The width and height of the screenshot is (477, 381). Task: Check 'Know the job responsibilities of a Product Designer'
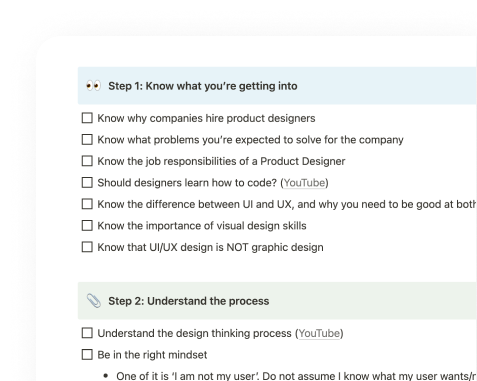click(x=87, y=161)
